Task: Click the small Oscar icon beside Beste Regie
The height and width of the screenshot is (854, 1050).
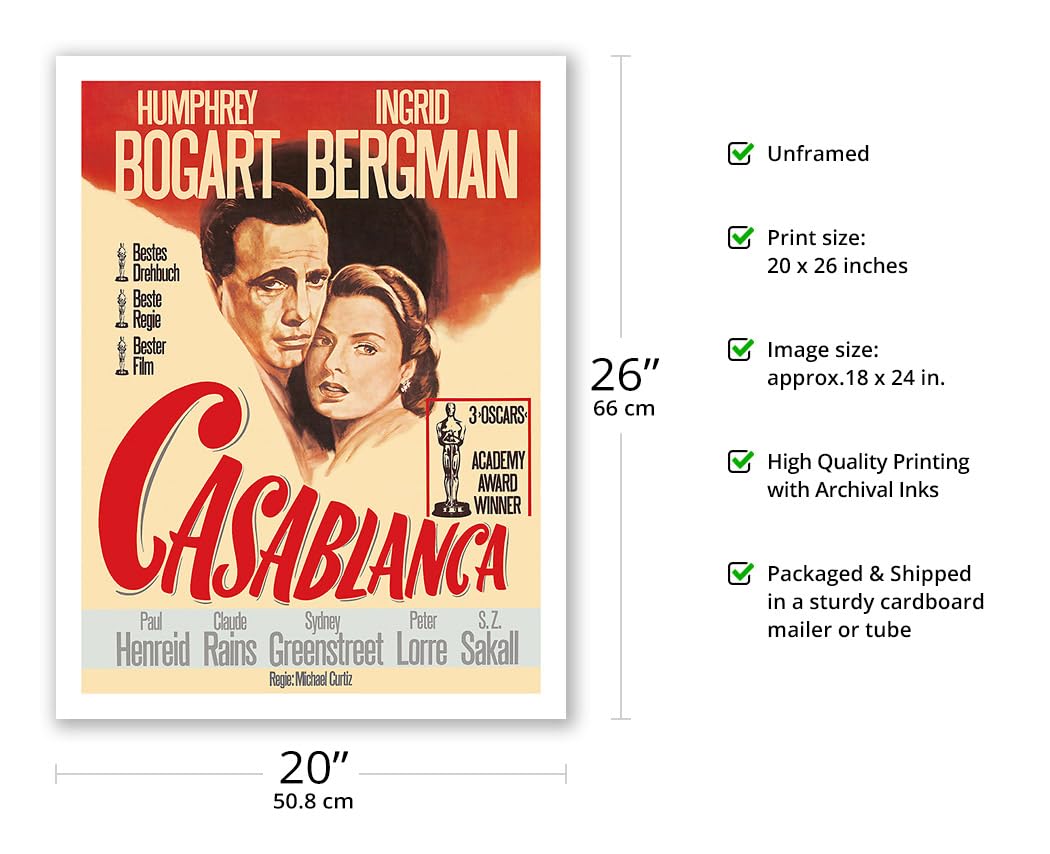Action: tap(122, 309)
